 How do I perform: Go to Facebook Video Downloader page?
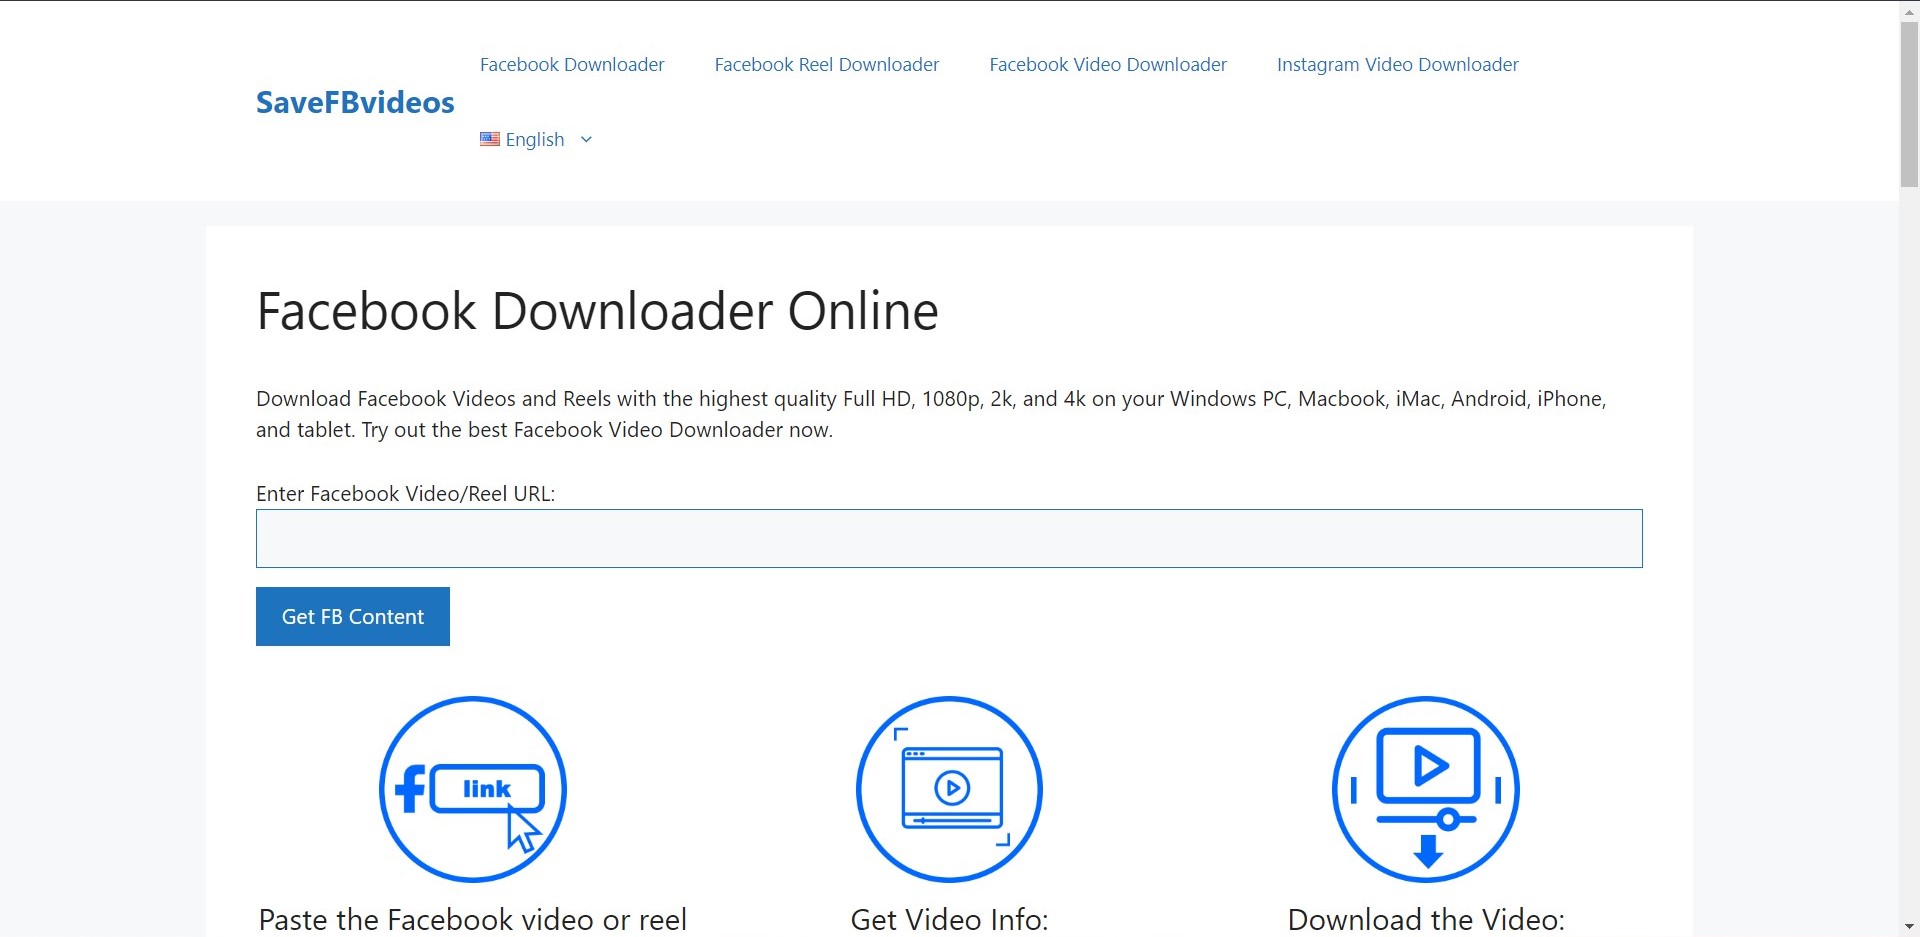click(1108, 64)
